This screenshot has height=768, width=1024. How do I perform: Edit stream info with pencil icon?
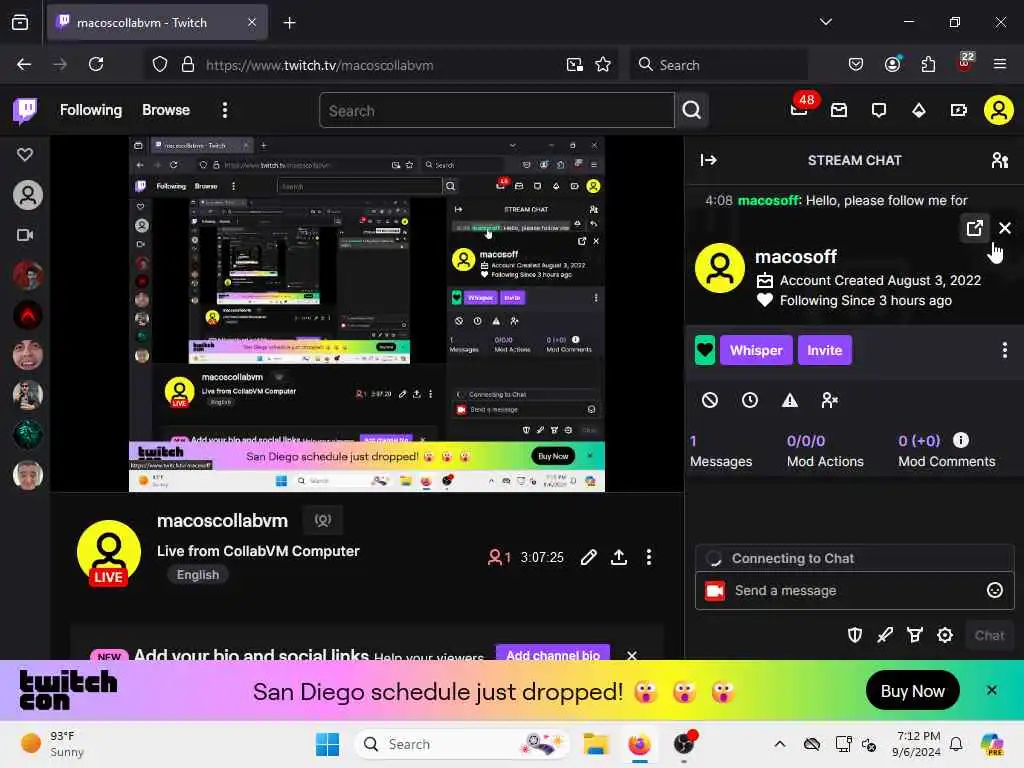pos(588,557)
